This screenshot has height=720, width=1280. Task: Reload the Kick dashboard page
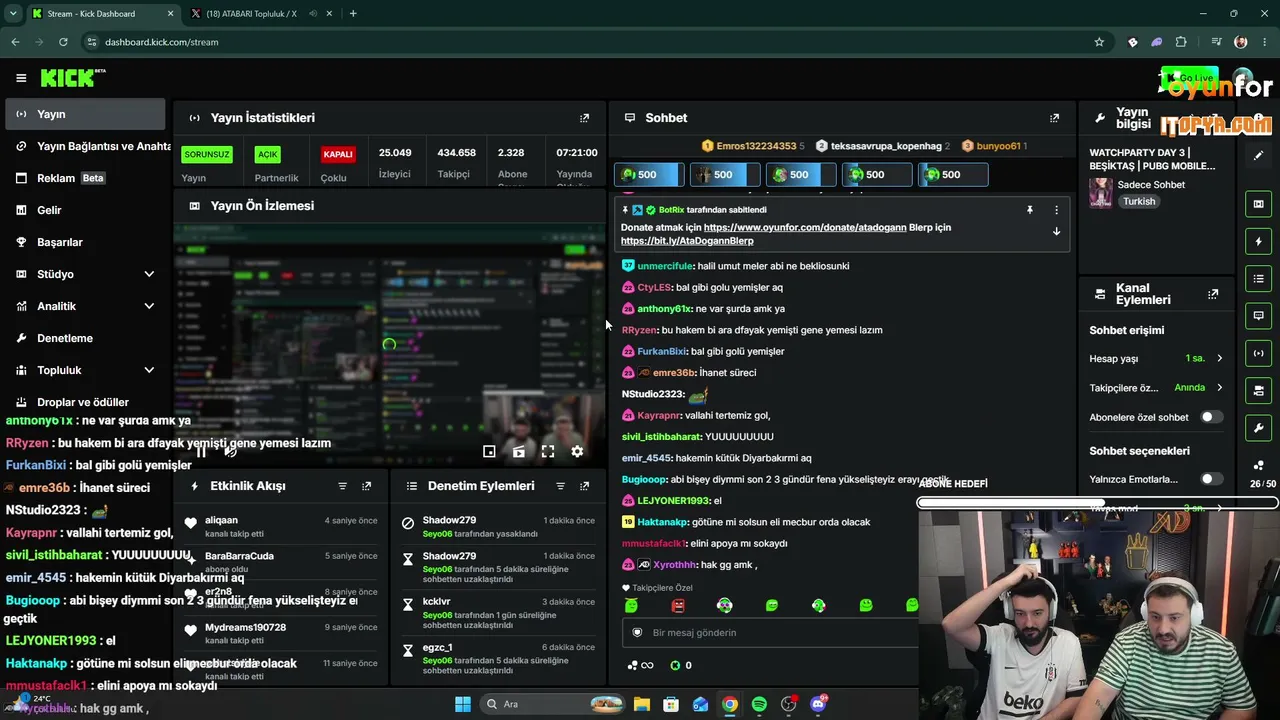(63, 42)
